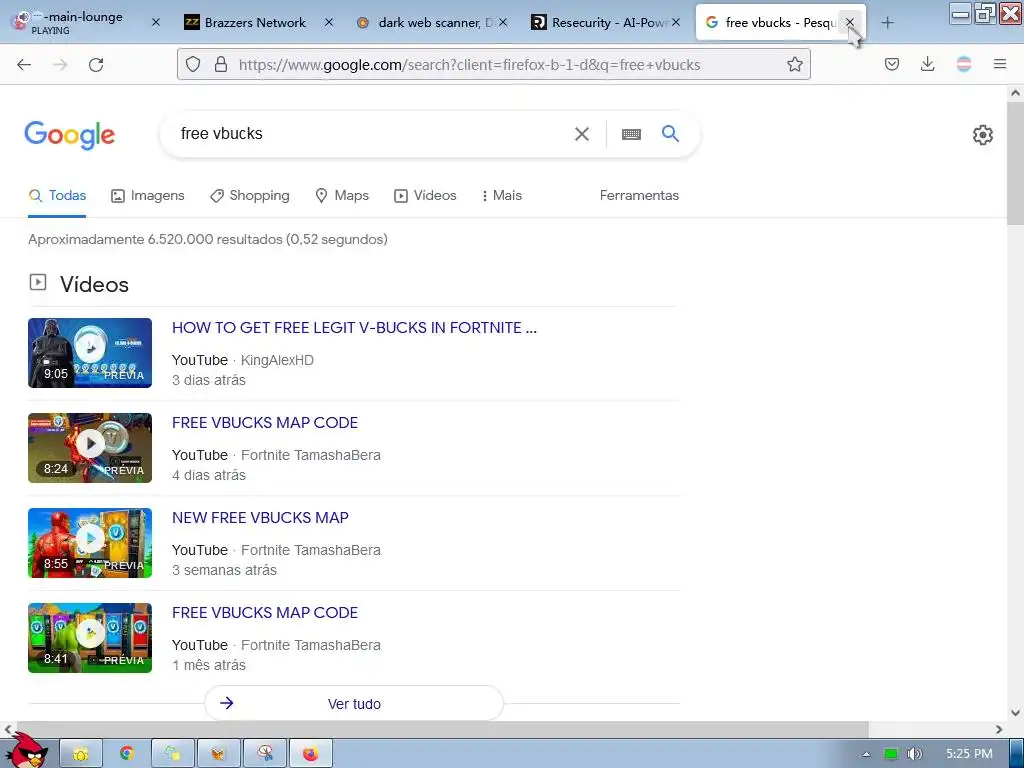1024x768 pixels.
Task: Play the 8:24 video thumbnail
Action: 90,448
